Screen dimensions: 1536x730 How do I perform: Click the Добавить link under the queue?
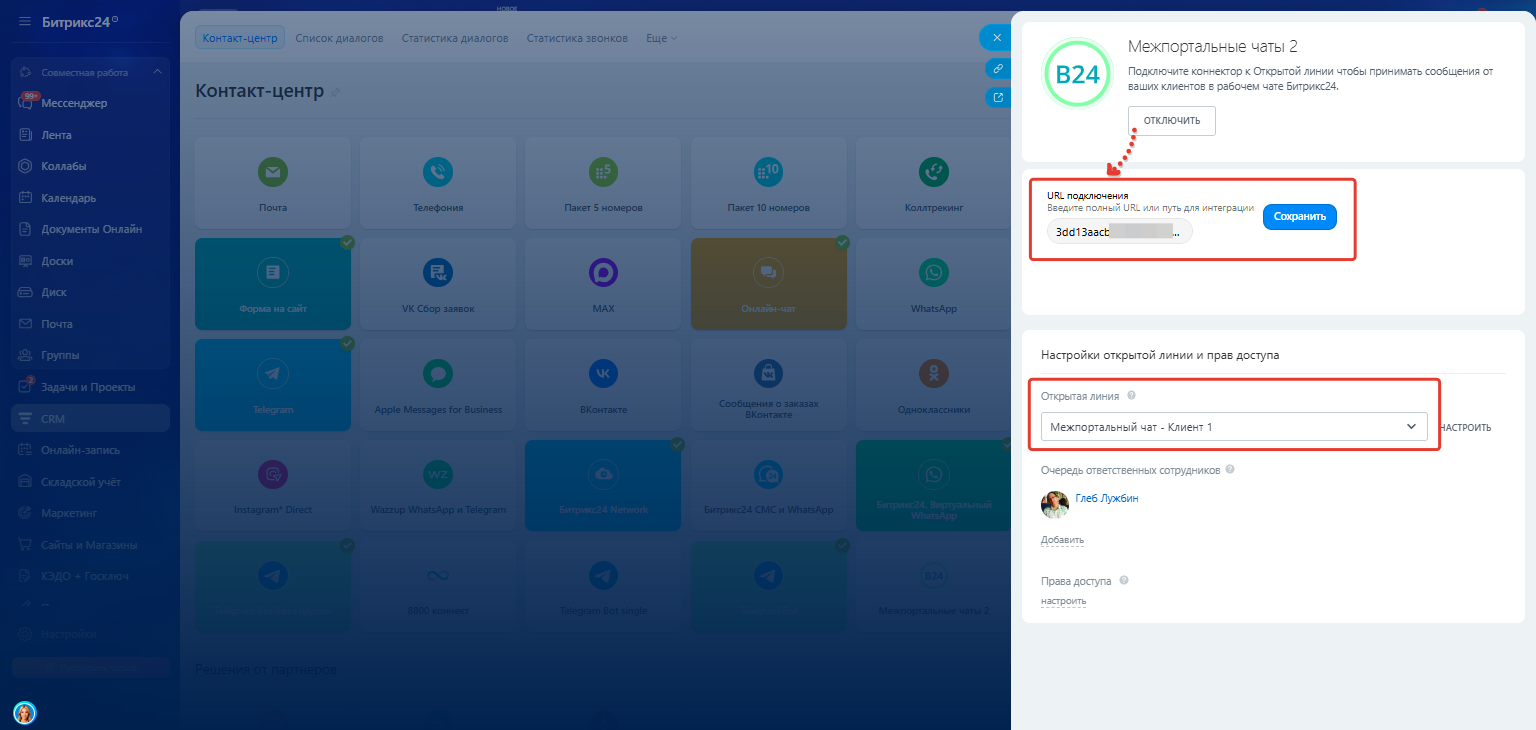pos(1062,540)
